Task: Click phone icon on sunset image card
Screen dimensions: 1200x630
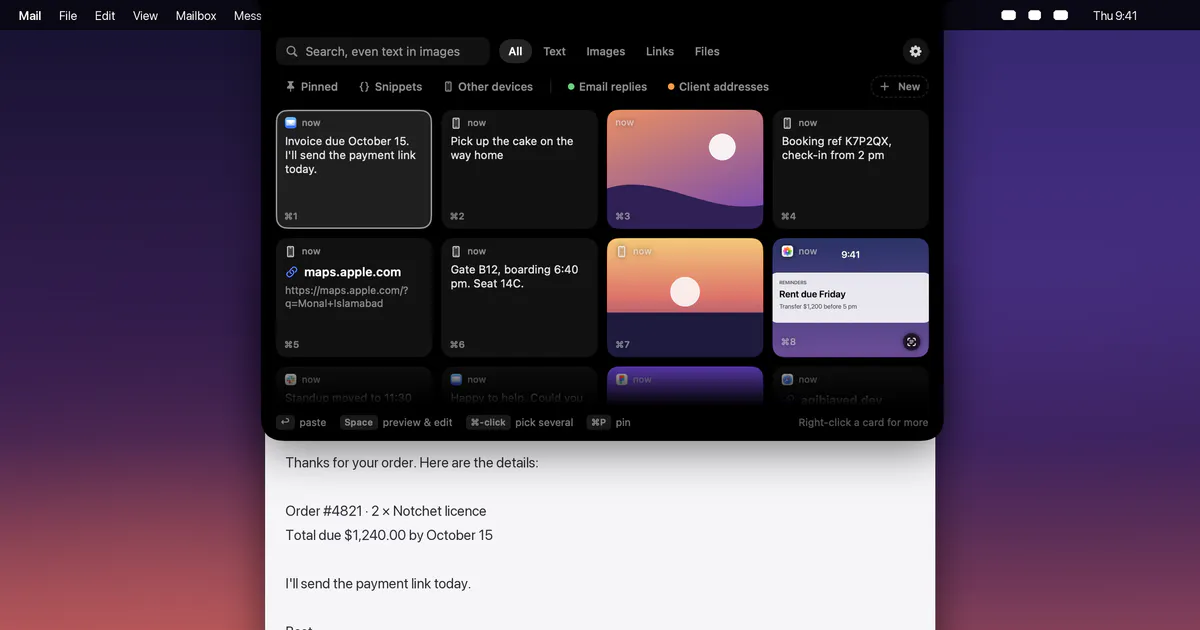Action: click(622, 251)
